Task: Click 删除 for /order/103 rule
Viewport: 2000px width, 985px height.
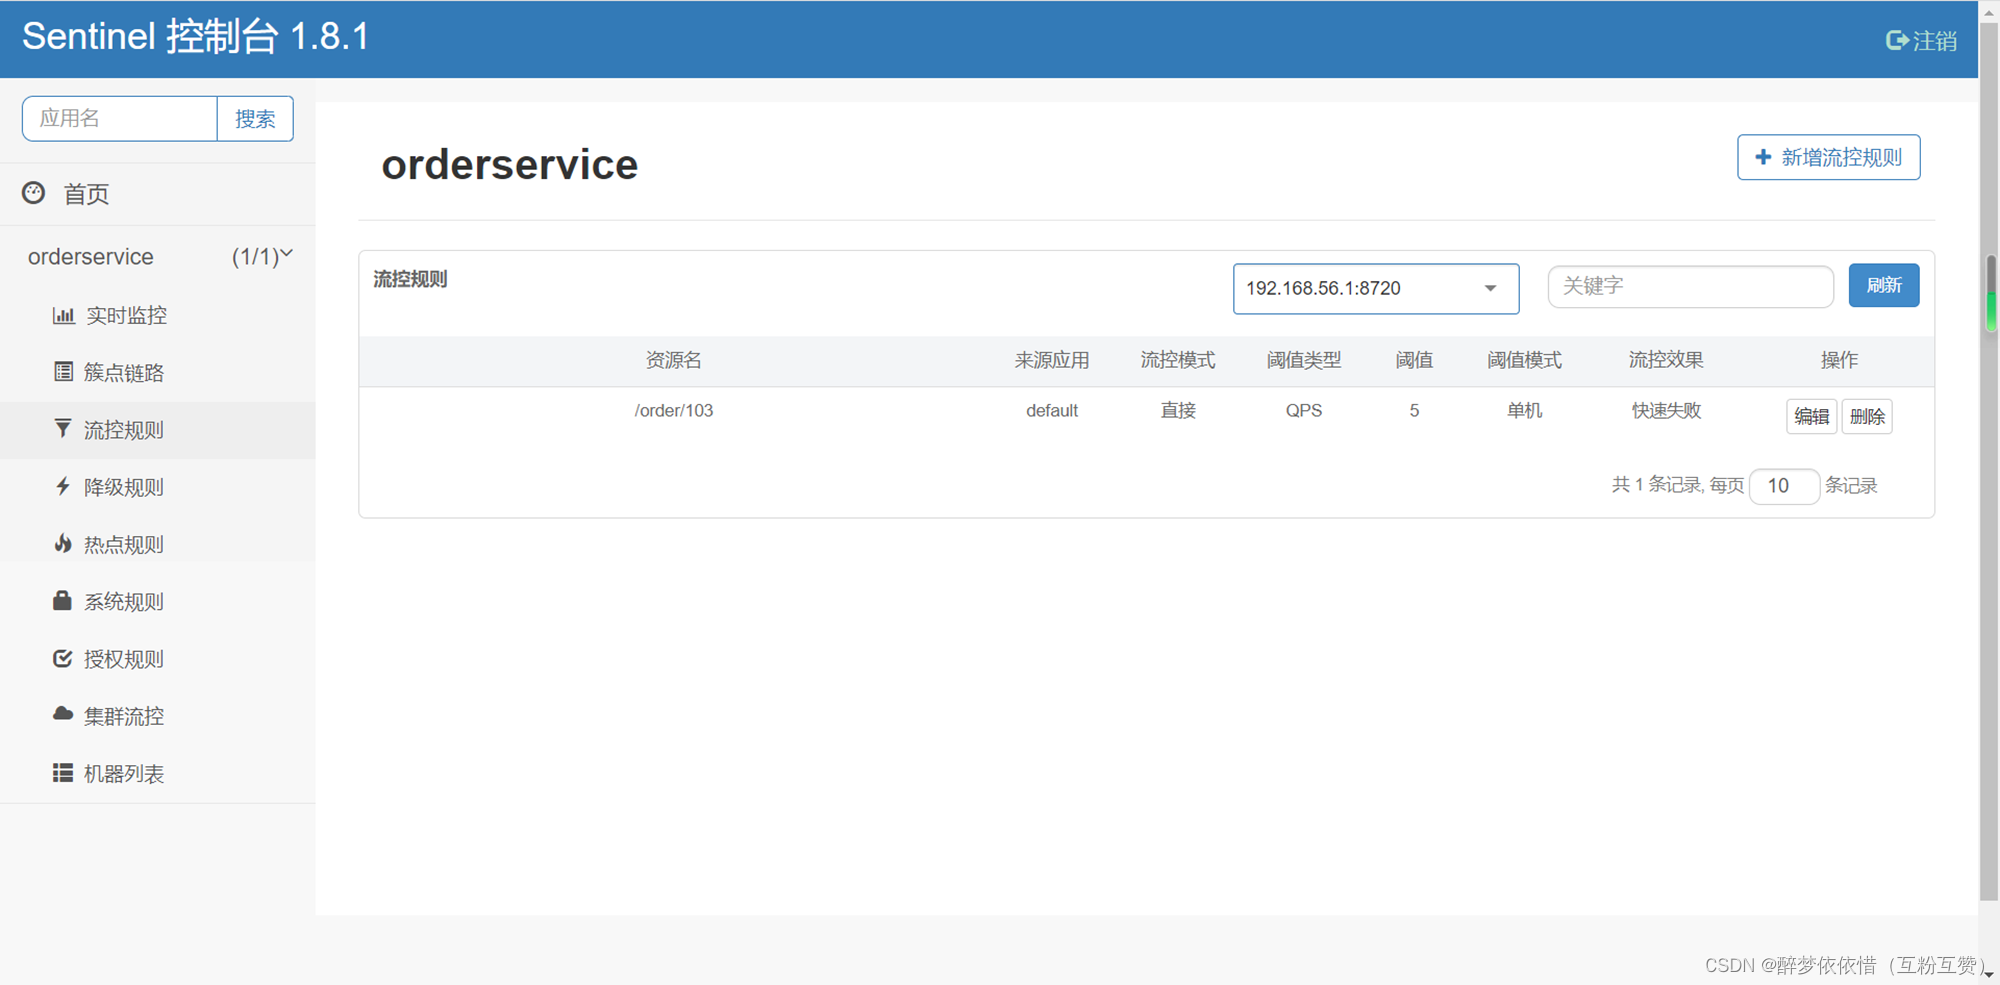Action: click(x=1867, y=416)
